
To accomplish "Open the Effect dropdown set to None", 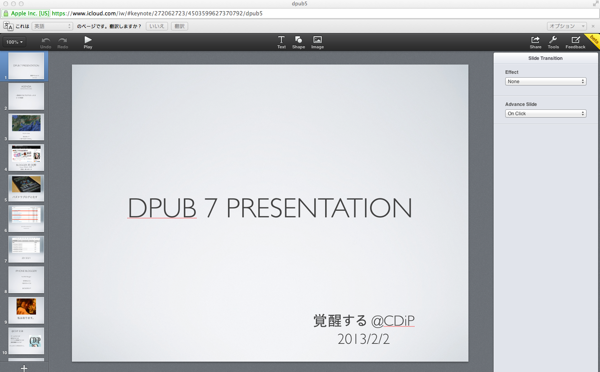I will click(x=546, y=82).
